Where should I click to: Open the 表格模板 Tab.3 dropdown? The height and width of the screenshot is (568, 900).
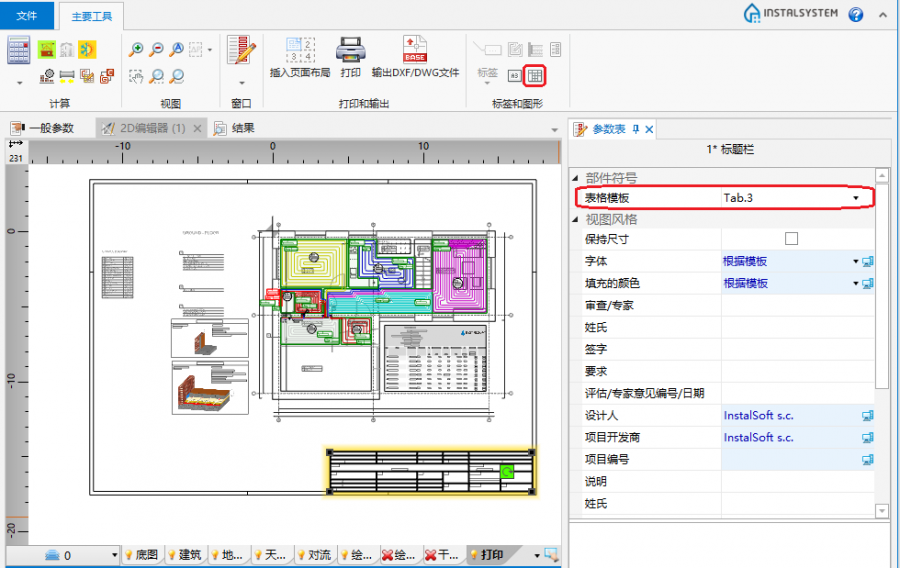click(x=856, y=198)
